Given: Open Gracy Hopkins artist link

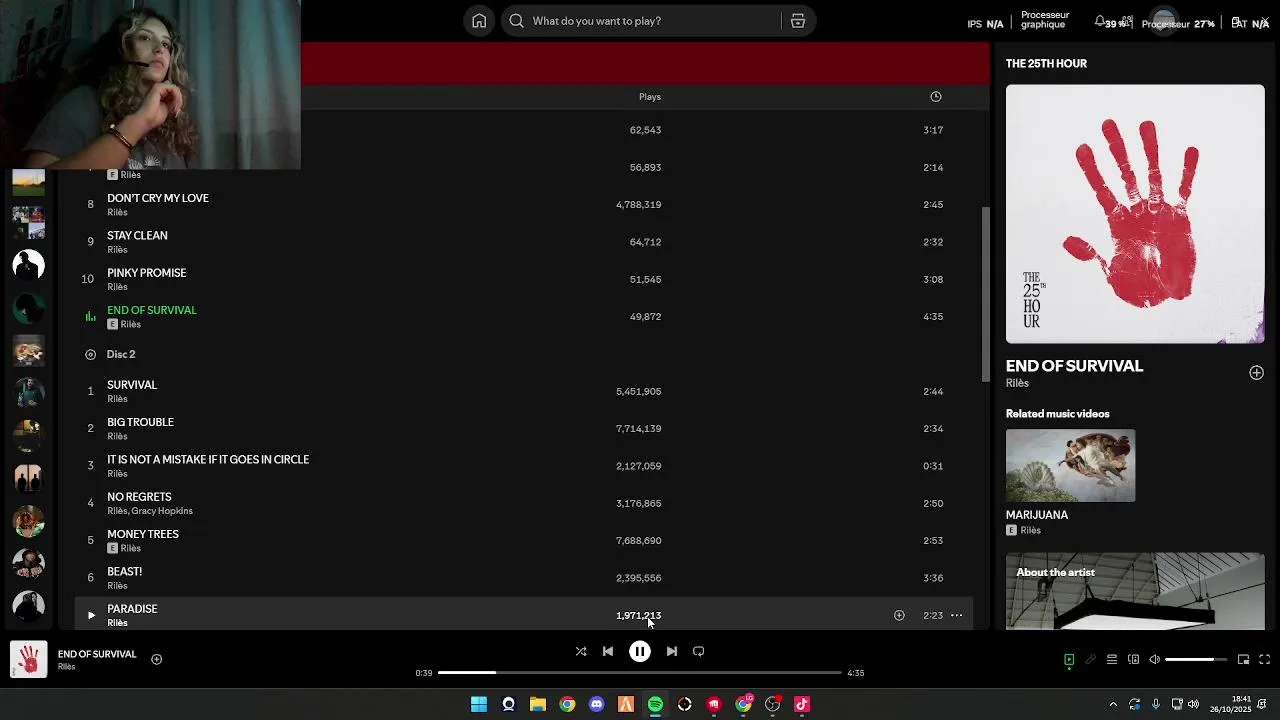Looking at the screenshot, I should pos(162,511).
